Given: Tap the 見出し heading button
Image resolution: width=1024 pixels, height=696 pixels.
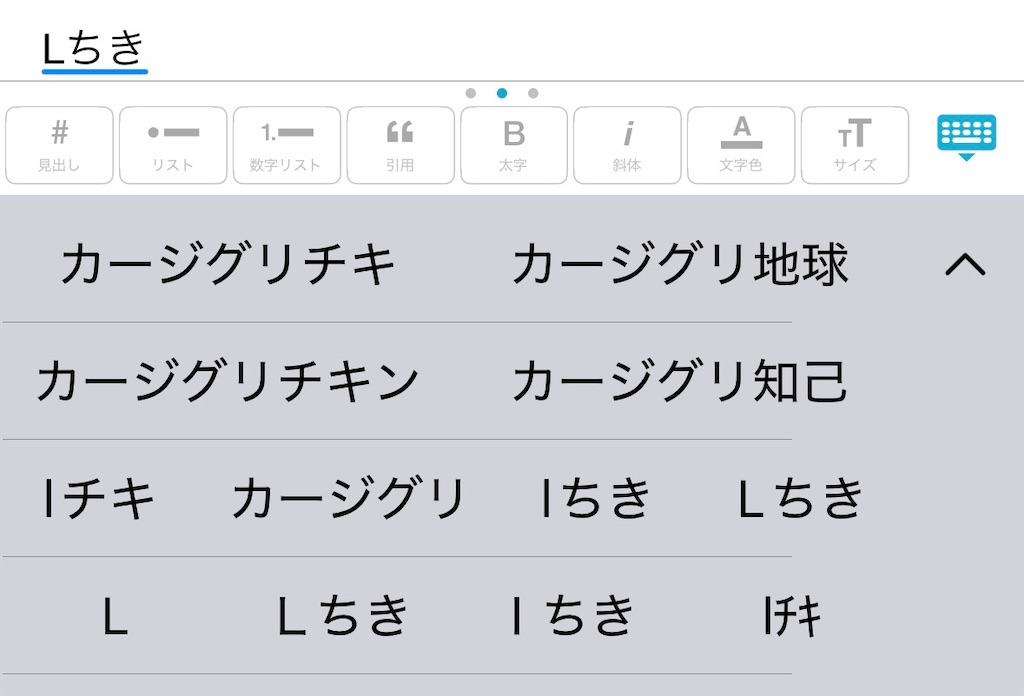Looking at the screenshot, I should click(x=59, y=145).
